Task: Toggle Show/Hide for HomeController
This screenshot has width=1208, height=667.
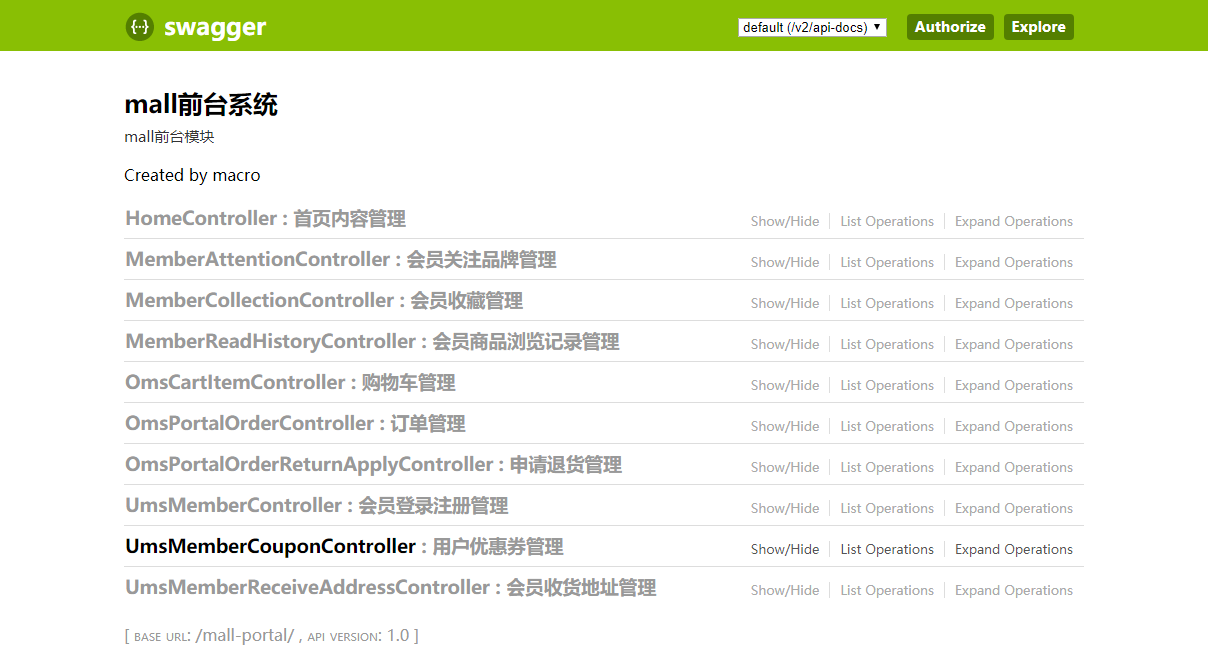Action: (784, 222)
